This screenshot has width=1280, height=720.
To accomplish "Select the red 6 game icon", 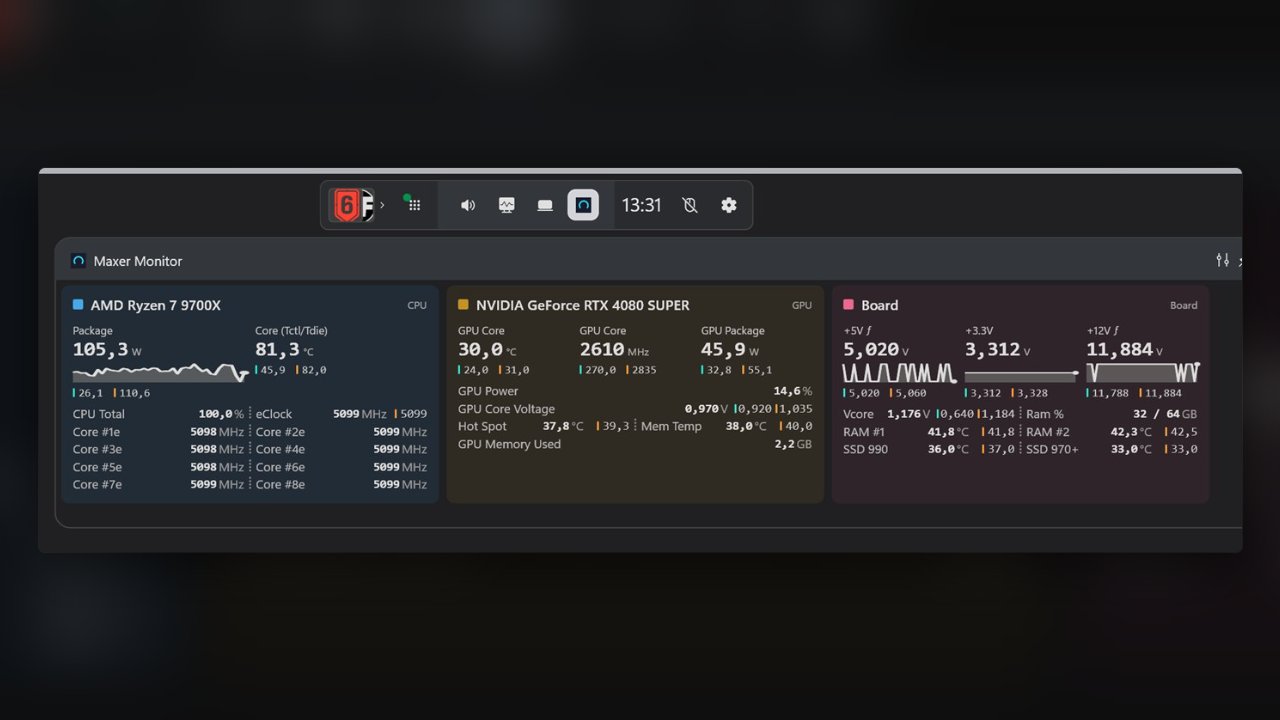I will tap(345, 205).
